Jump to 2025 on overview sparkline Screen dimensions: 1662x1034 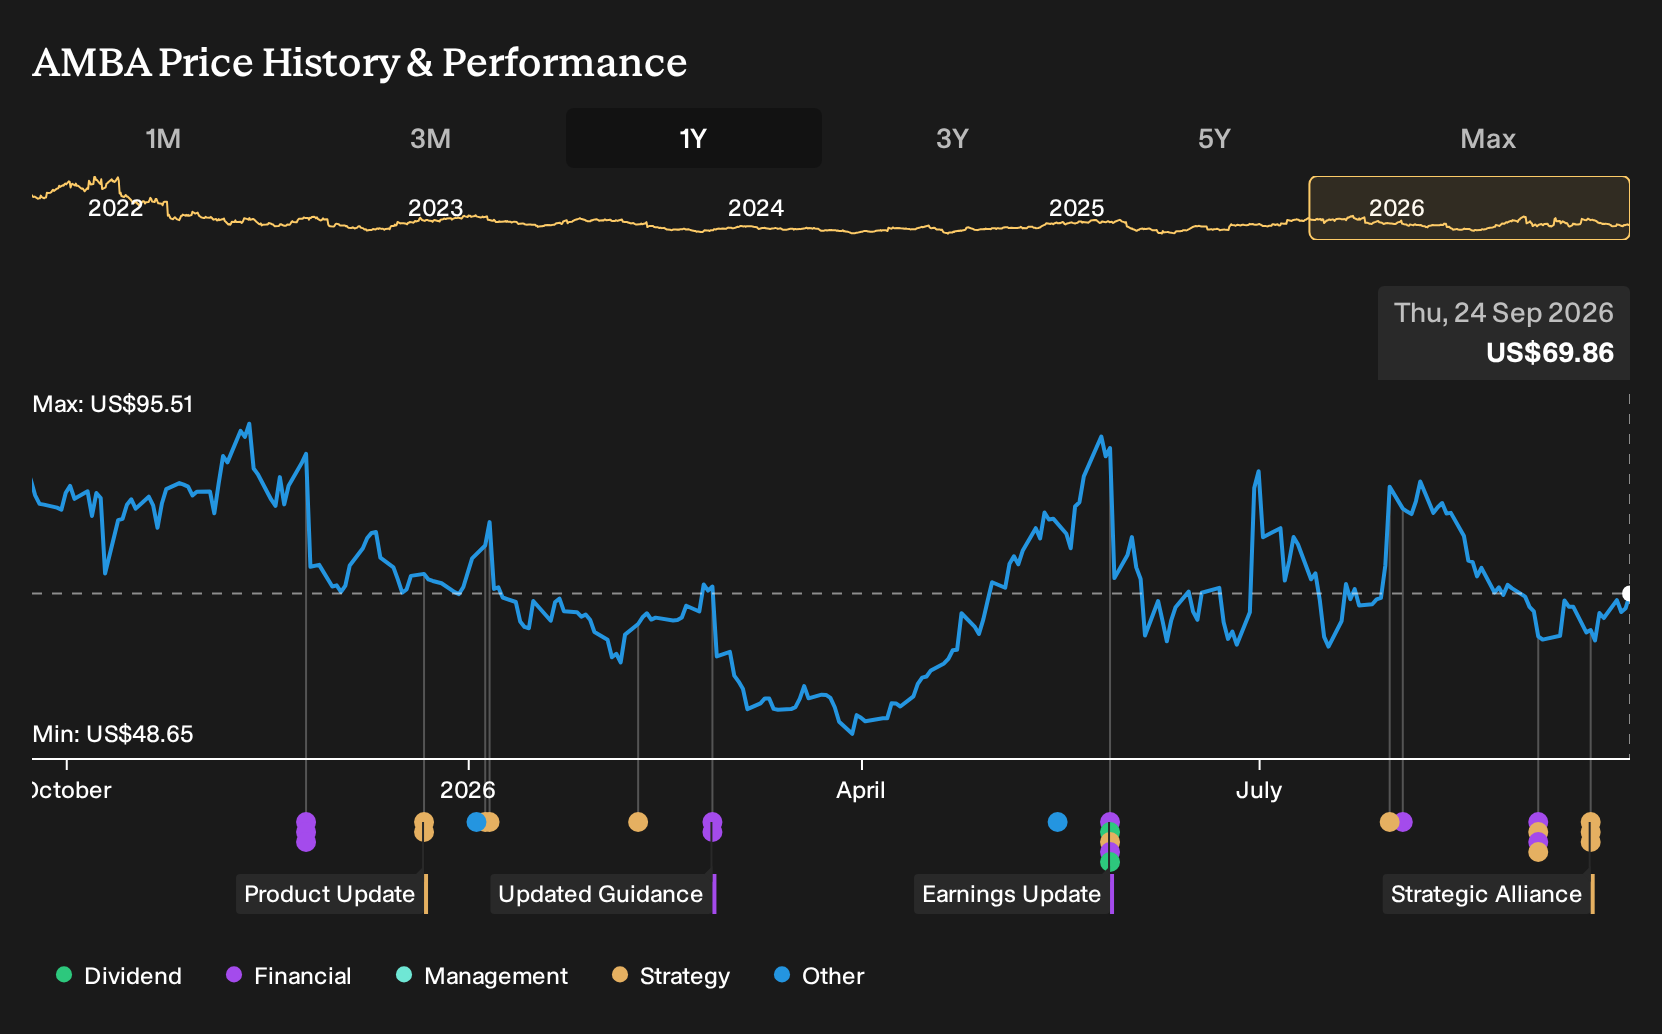[1076, 208]
